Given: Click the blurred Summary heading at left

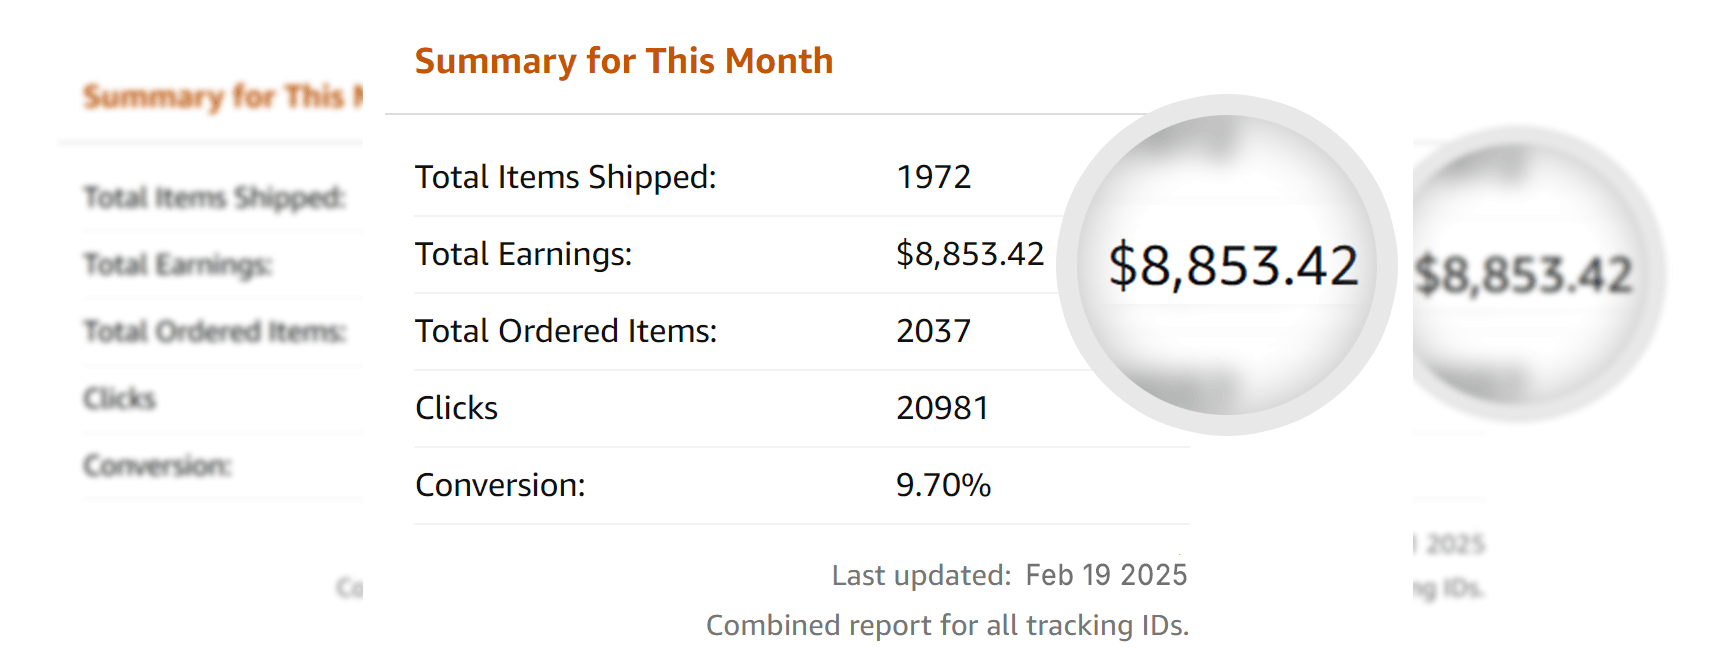Looking at the screenshot, I should click(x=222, y=97).
